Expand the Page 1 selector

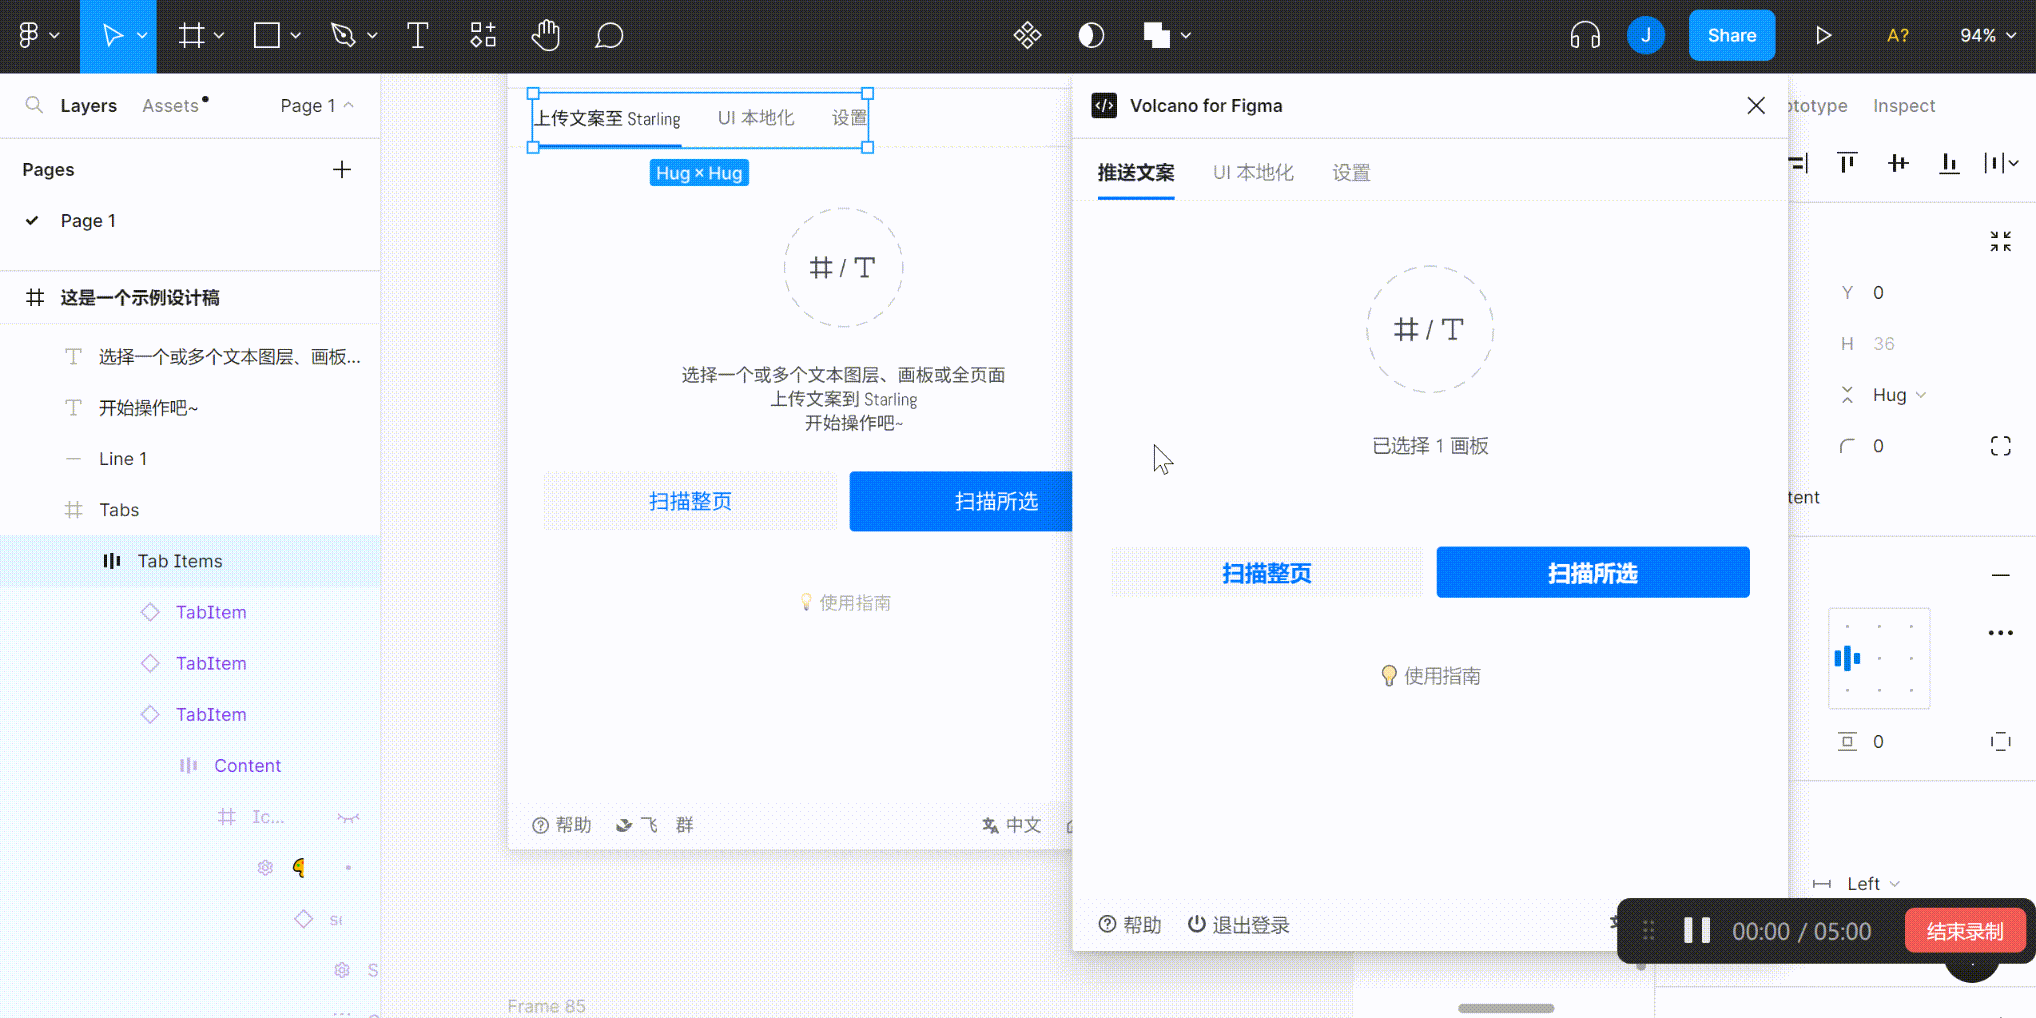[317, 105]
